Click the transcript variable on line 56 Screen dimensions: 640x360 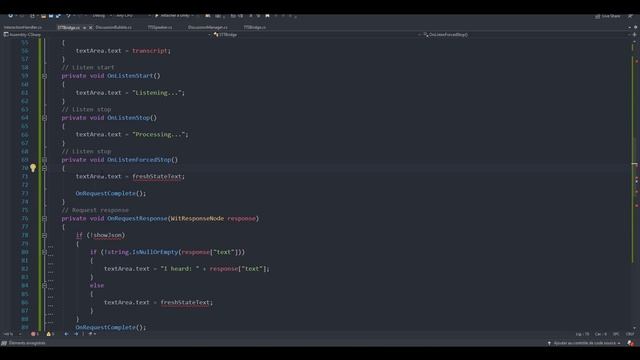click(149, 51)
